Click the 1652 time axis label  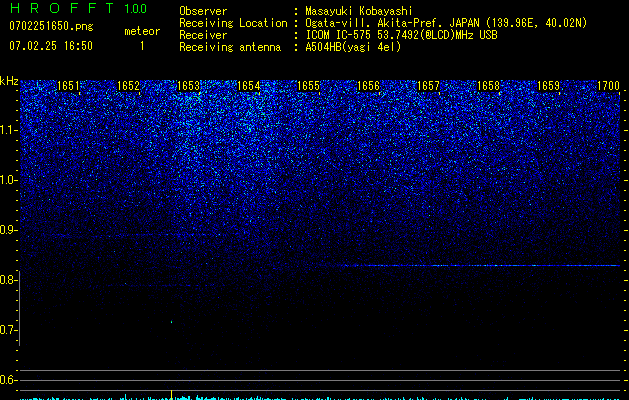click(x=128, y=86)
